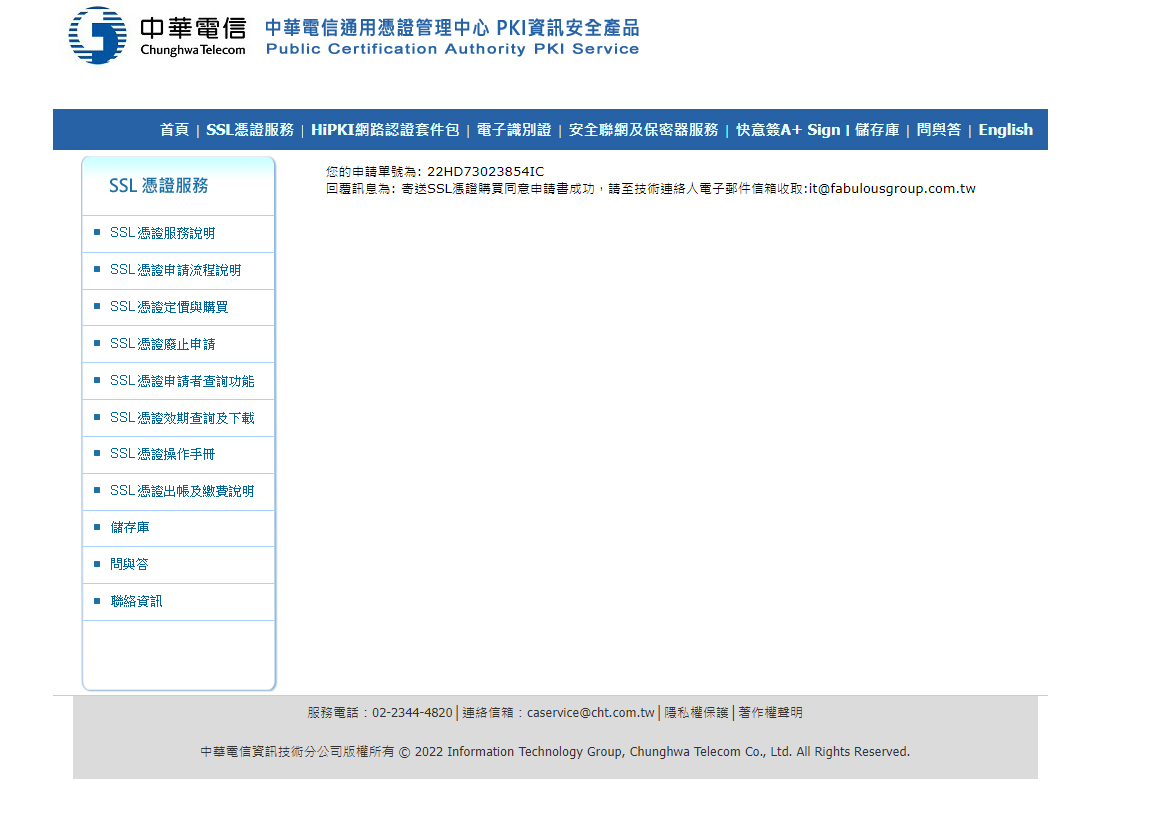Open SSL憑證申請者查詢功能 sidebar link
Screen dimensions: 1157x836
[182, 381]
